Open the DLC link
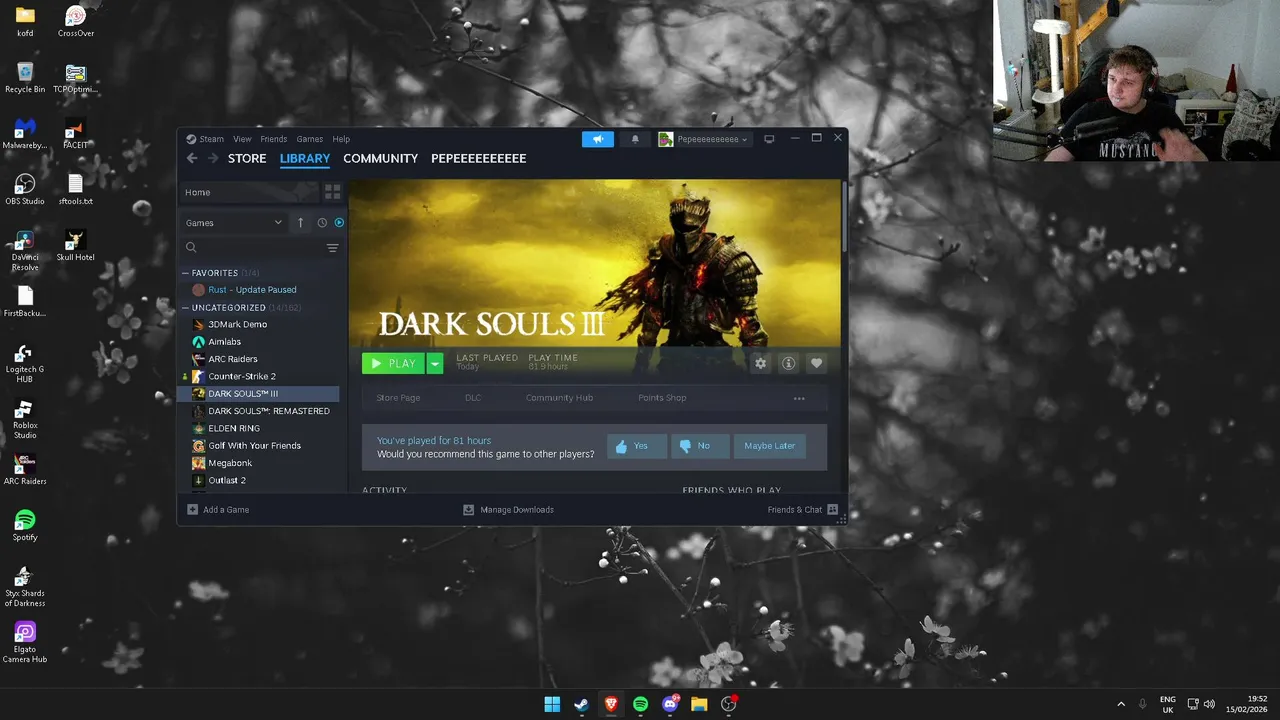 (x=473, y=398)
